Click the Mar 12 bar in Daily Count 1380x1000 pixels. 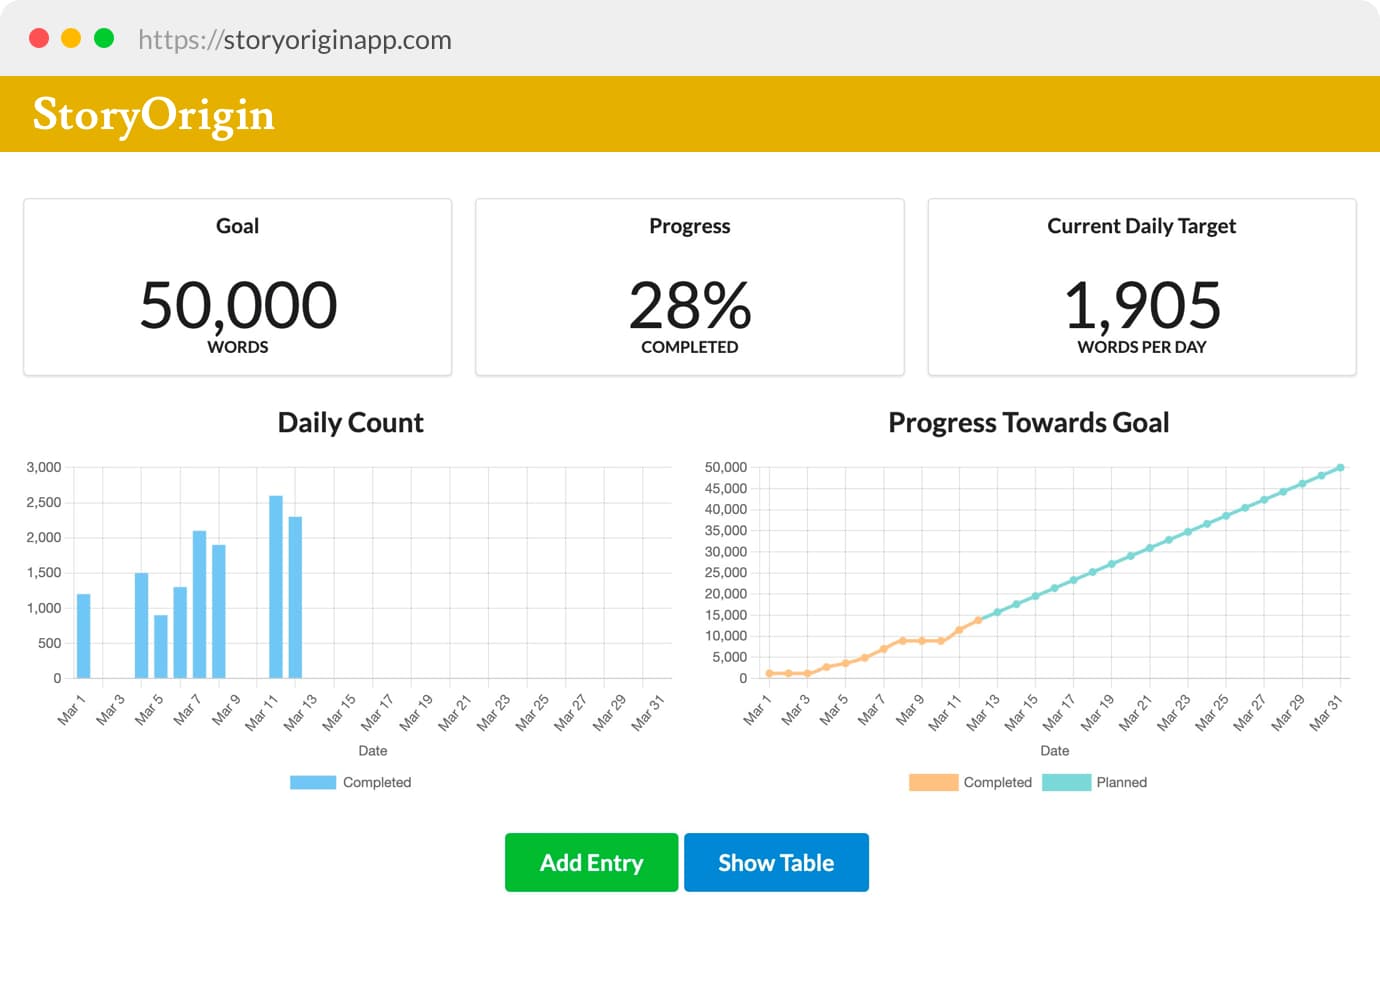(295, 597)
